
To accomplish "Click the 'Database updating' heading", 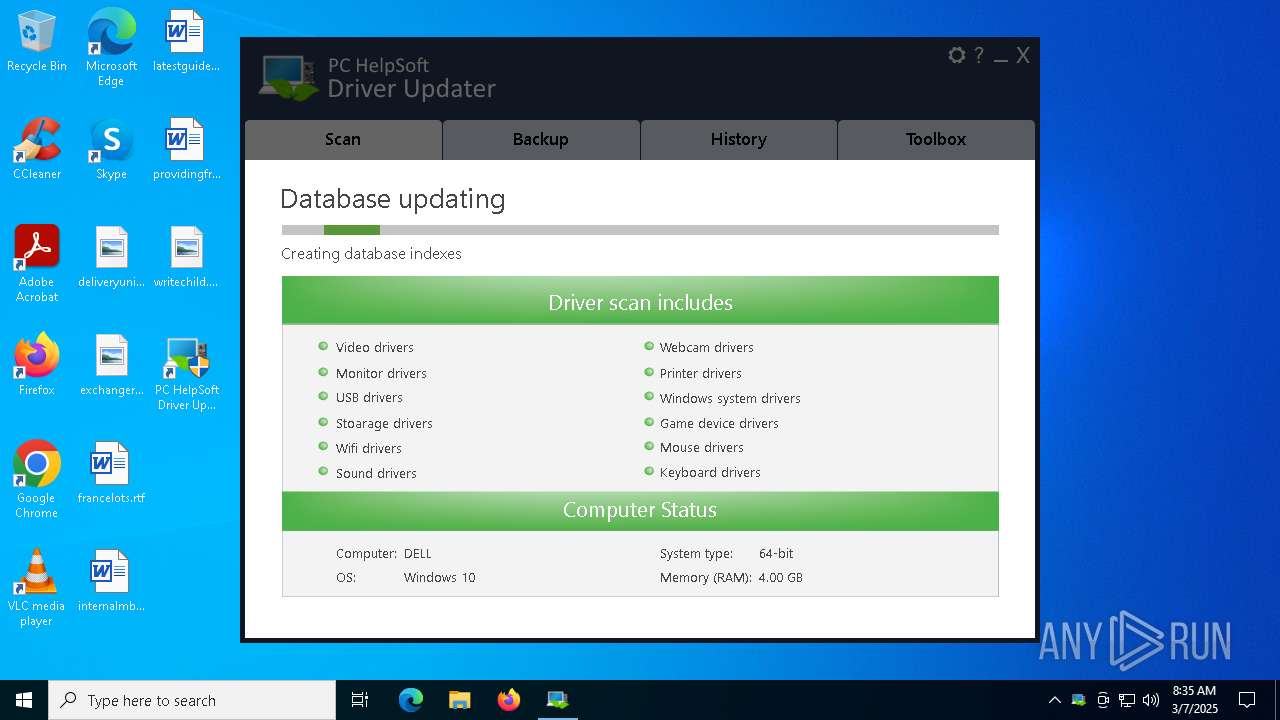I will (393, 199).
